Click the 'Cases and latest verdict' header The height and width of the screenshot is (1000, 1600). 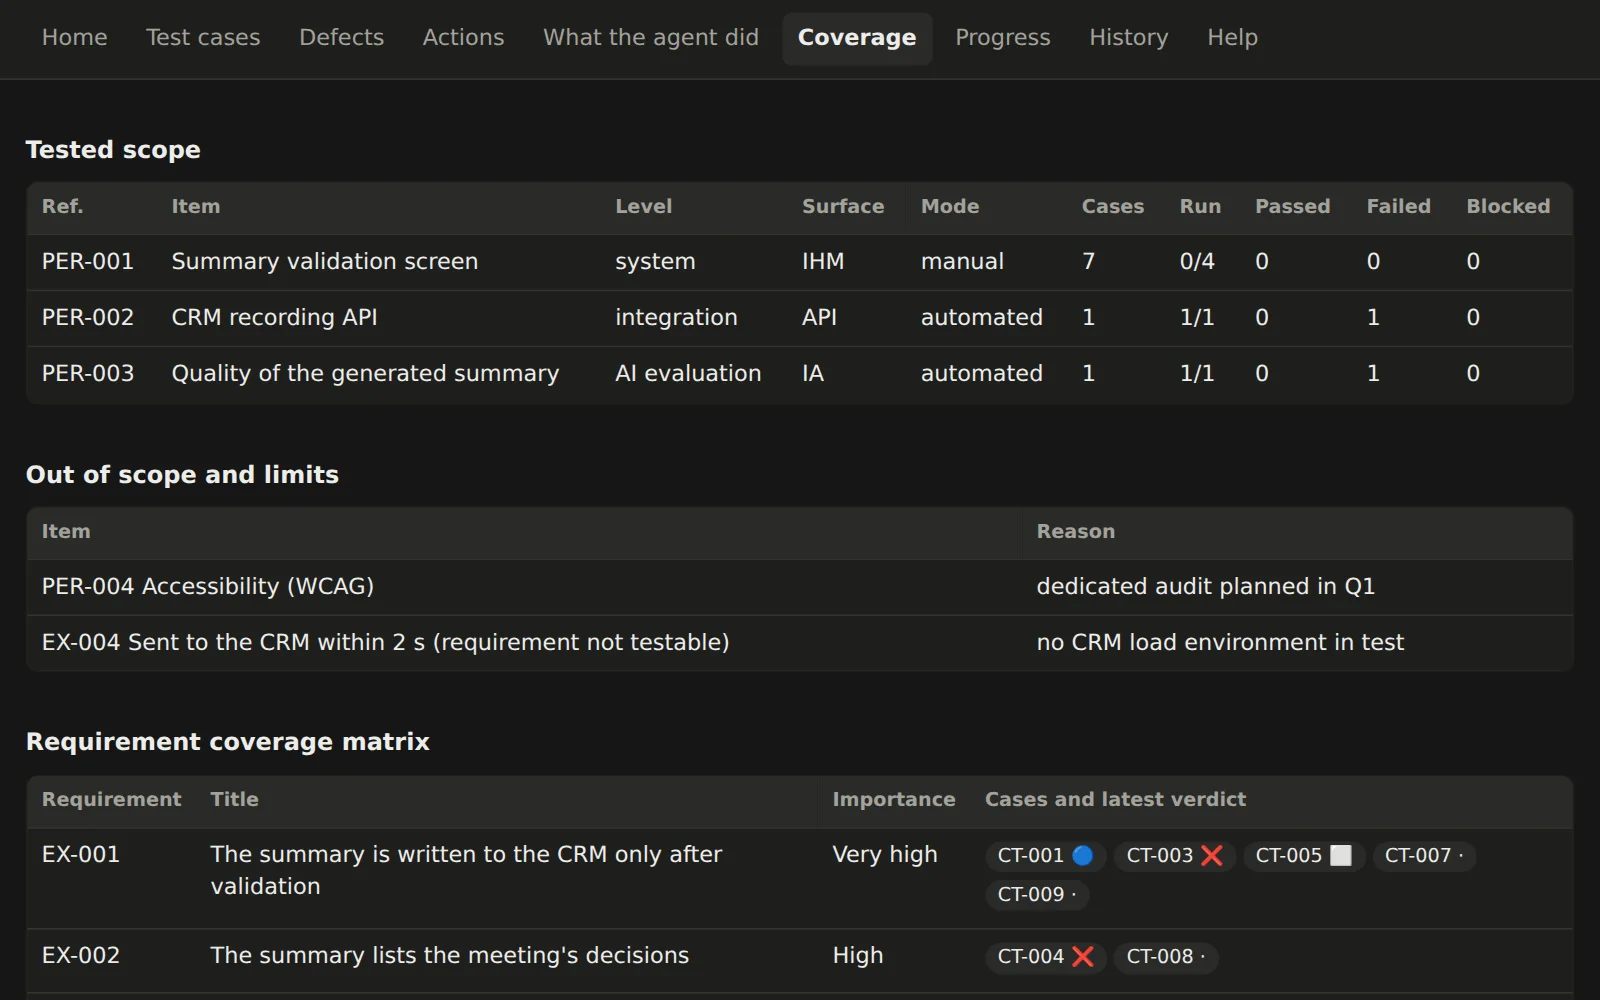1115,800
